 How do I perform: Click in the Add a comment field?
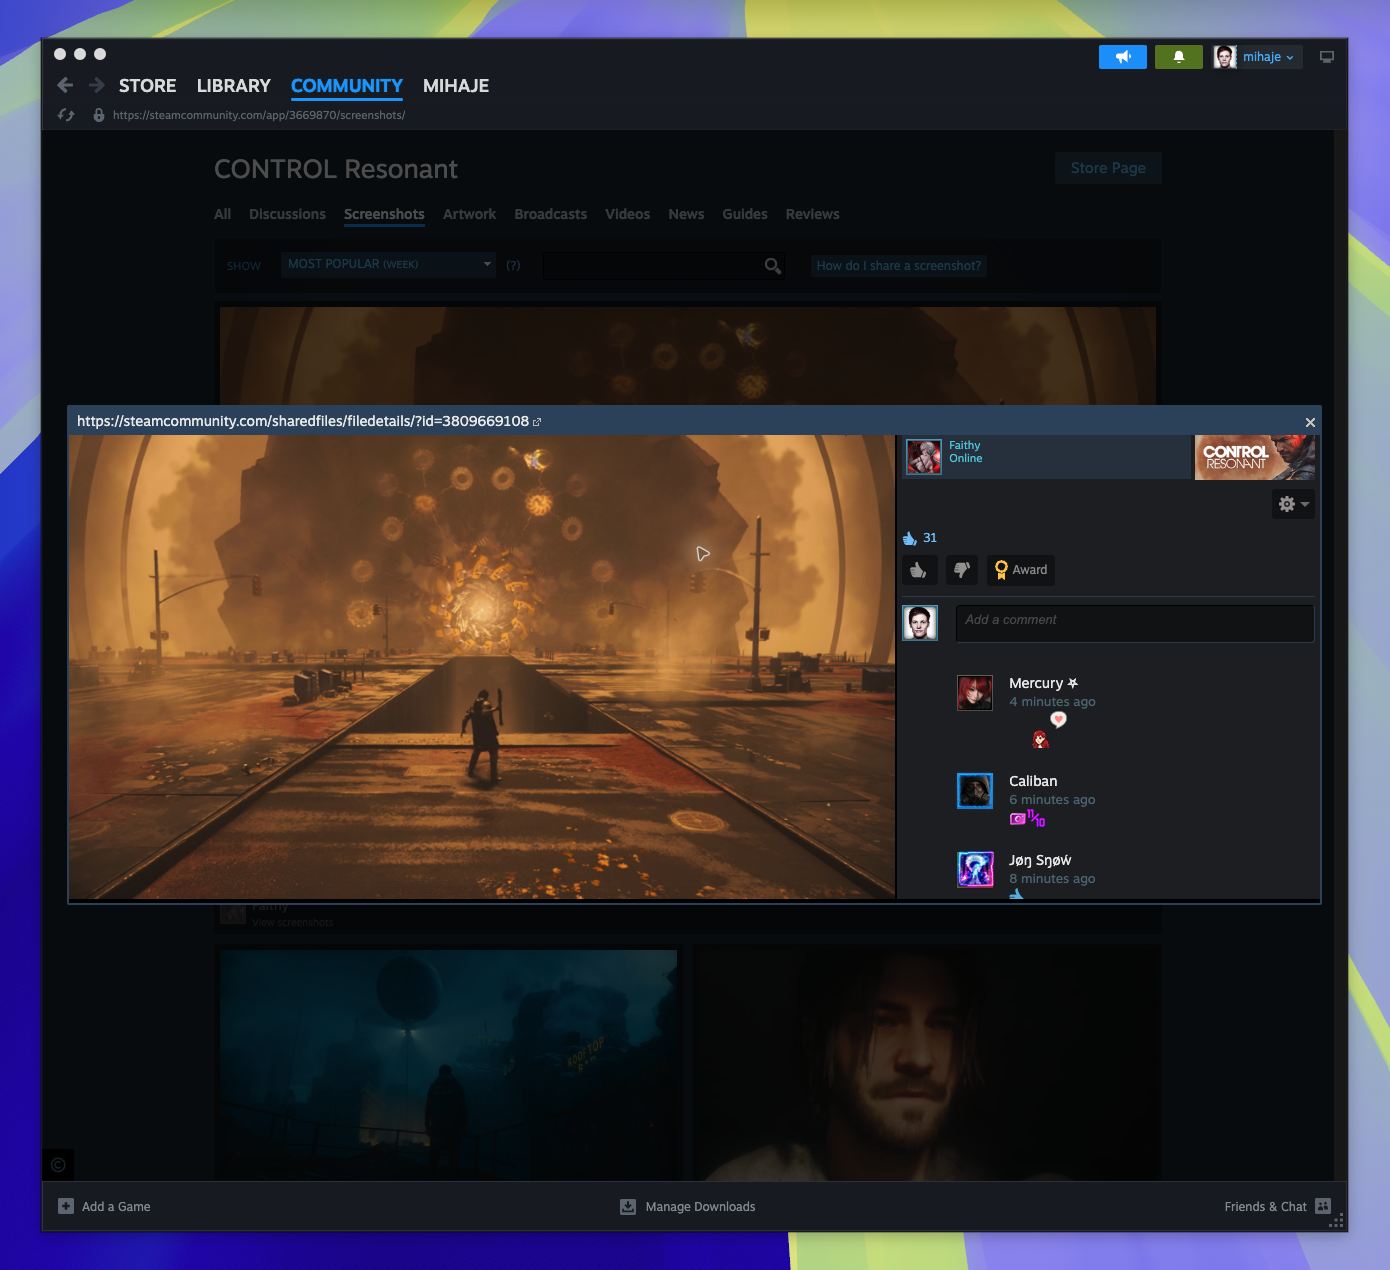tap(1135, 623)
